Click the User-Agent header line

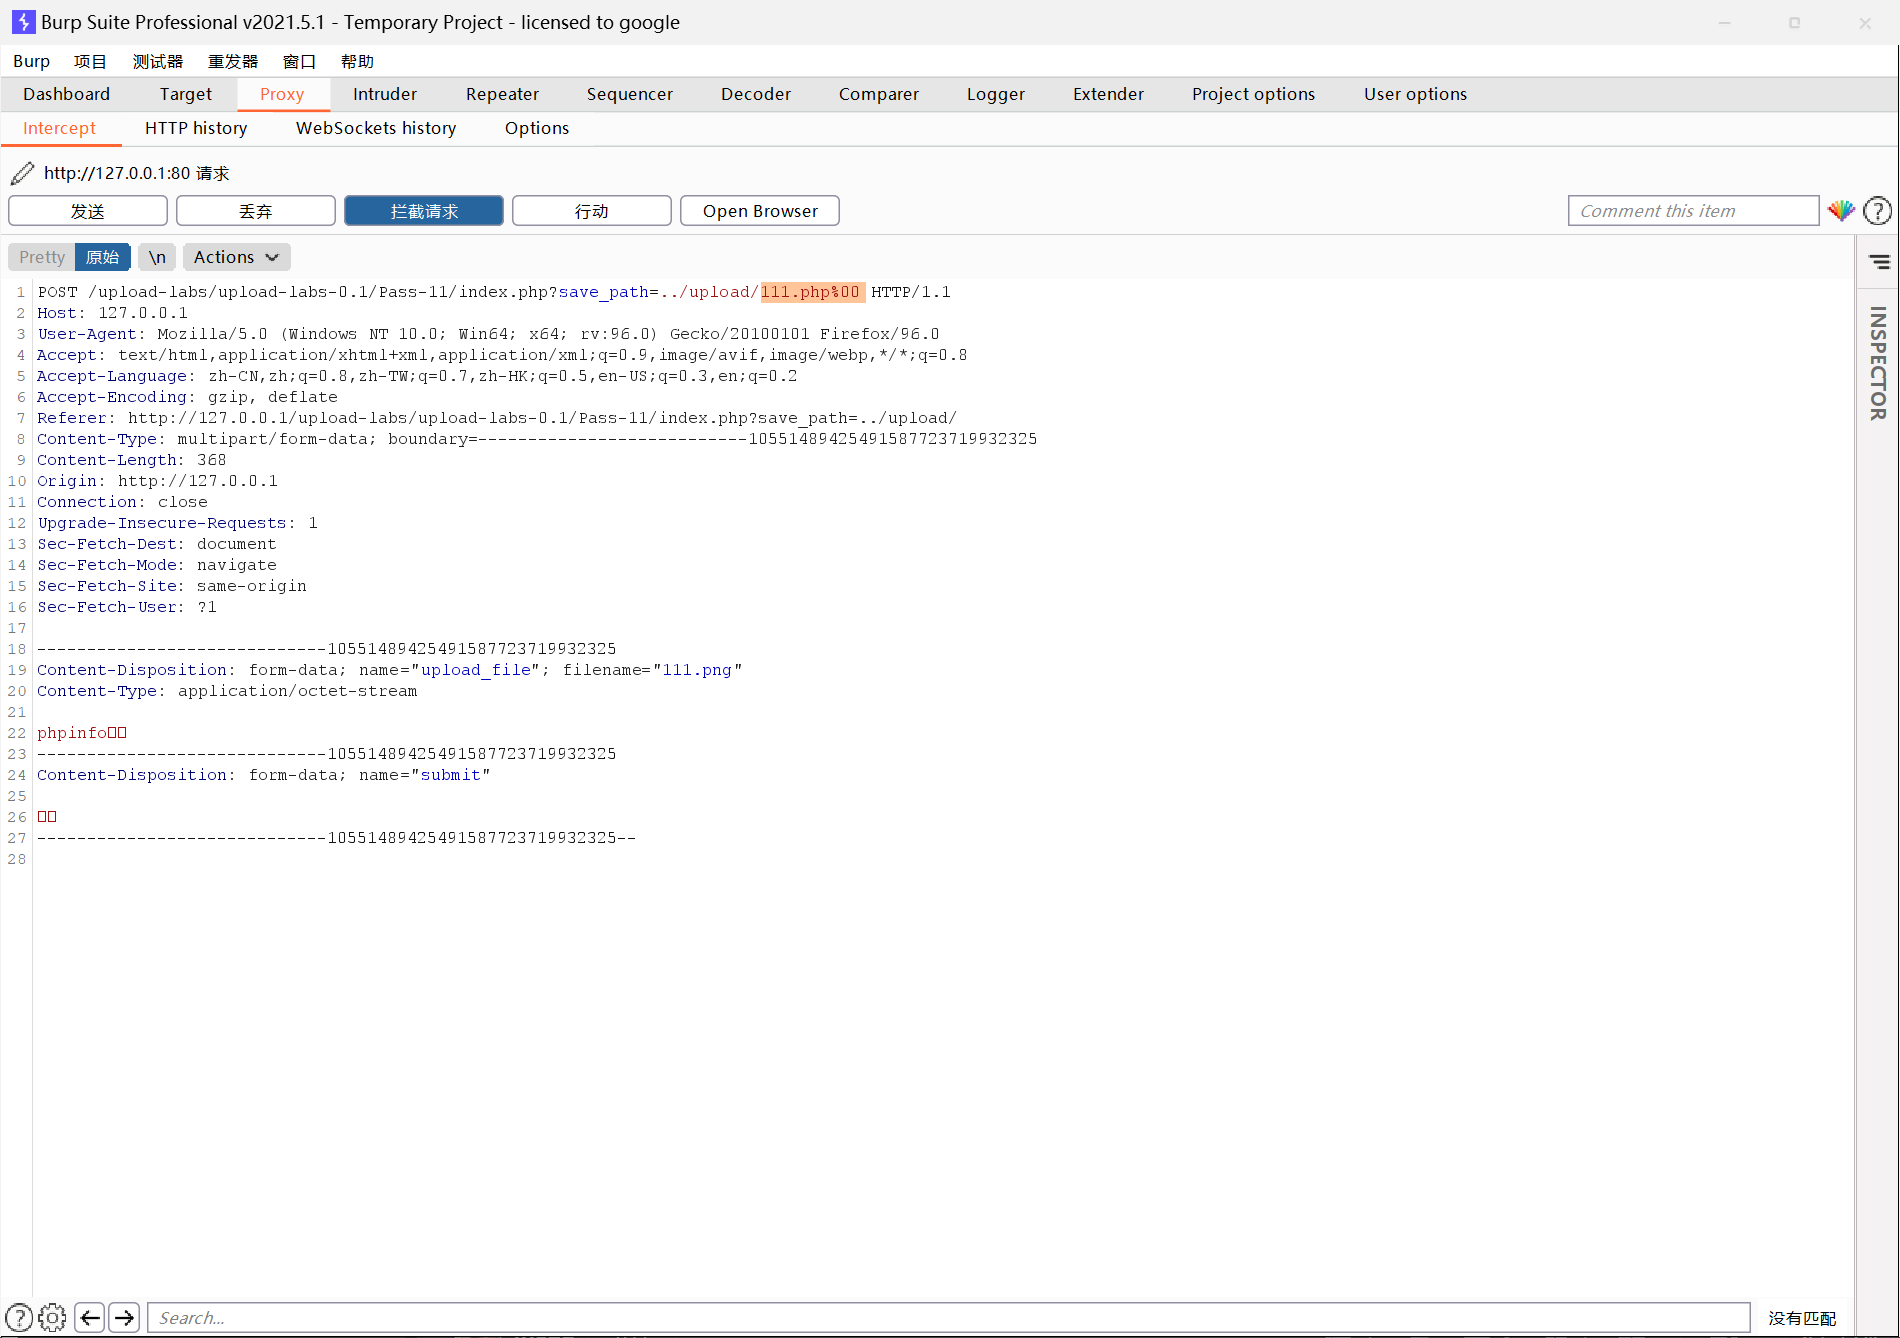[488, 334]
